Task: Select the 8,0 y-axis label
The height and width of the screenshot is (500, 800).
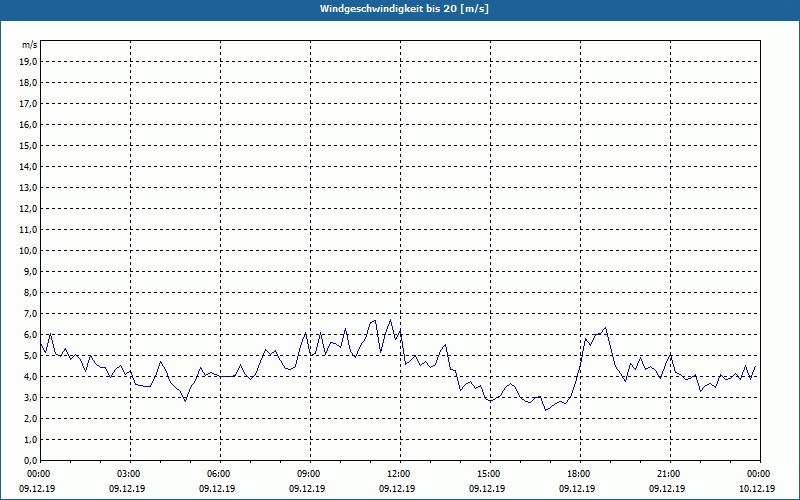Action: click(30, 292)
